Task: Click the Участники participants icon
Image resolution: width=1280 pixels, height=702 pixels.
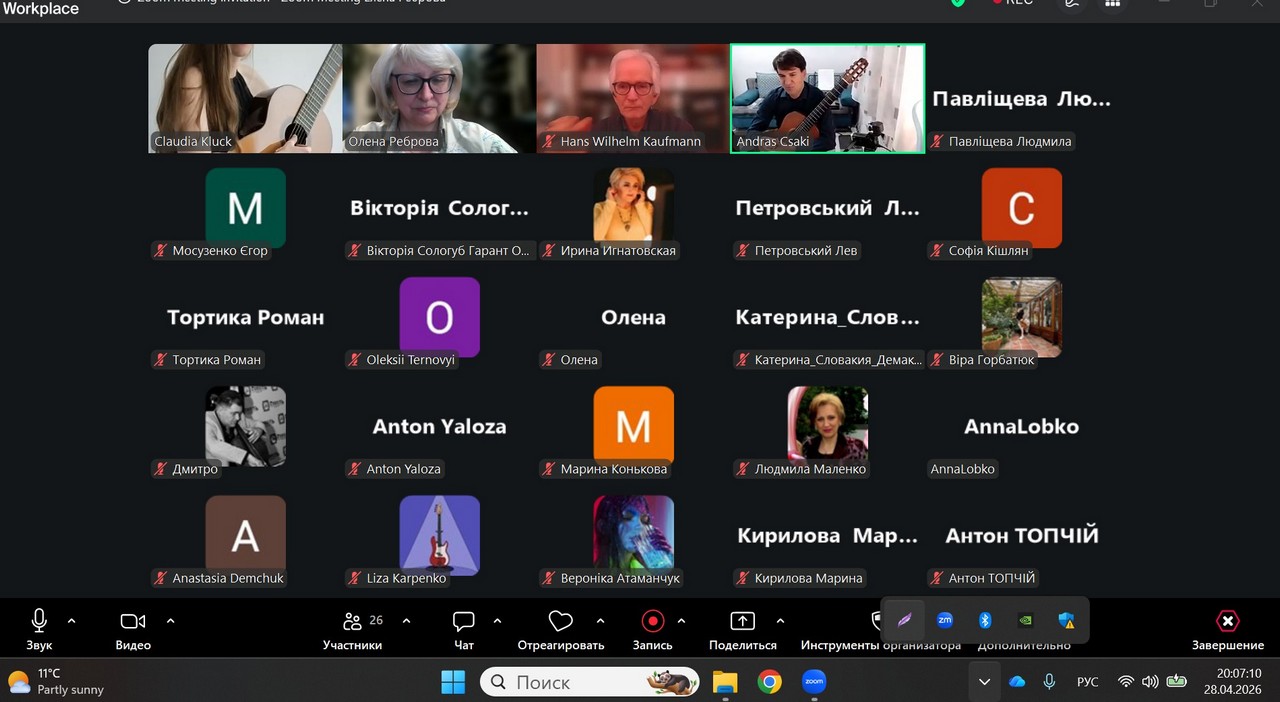Action: point(352,622)
